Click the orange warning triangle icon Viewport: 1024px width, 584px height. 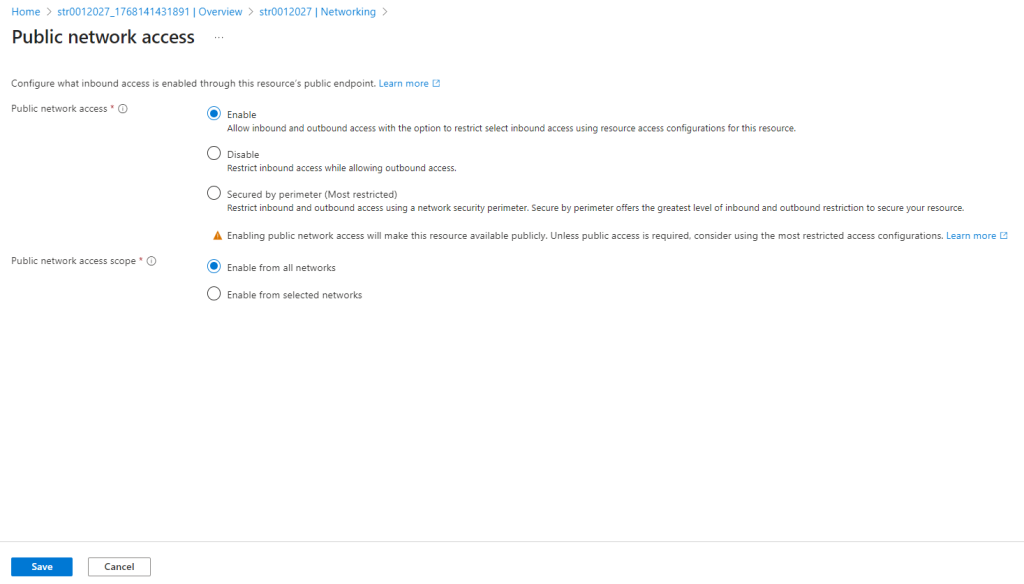218,236
